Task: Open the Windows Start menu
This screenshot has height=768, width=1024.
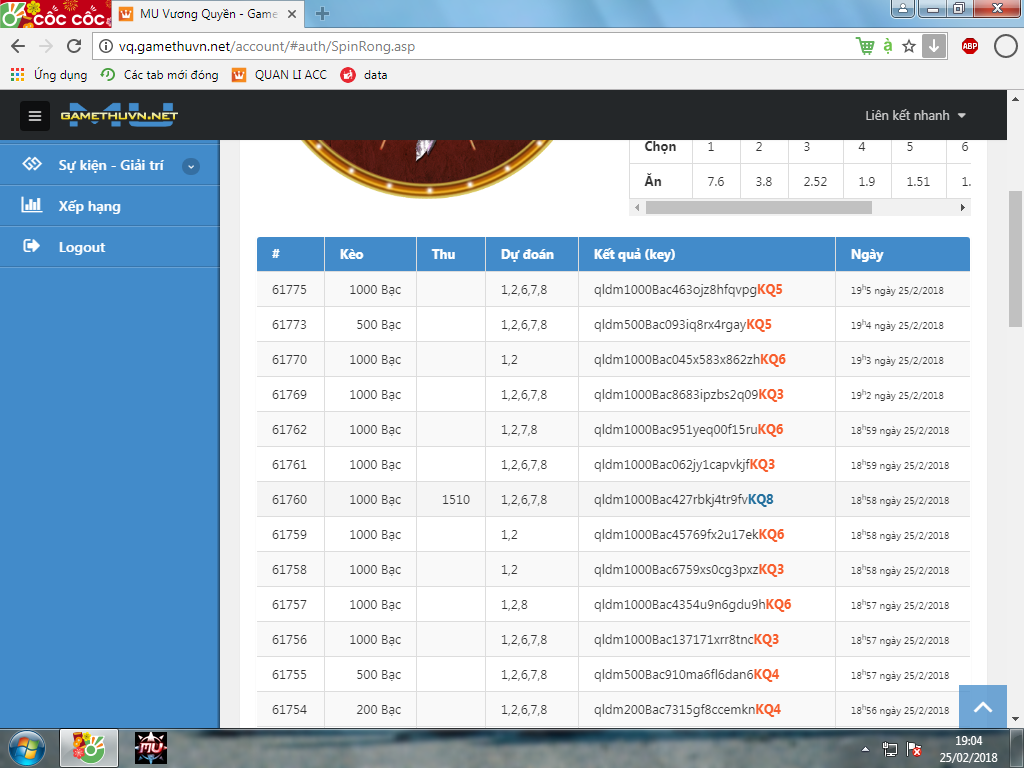Action: click(x=27, y=748)
